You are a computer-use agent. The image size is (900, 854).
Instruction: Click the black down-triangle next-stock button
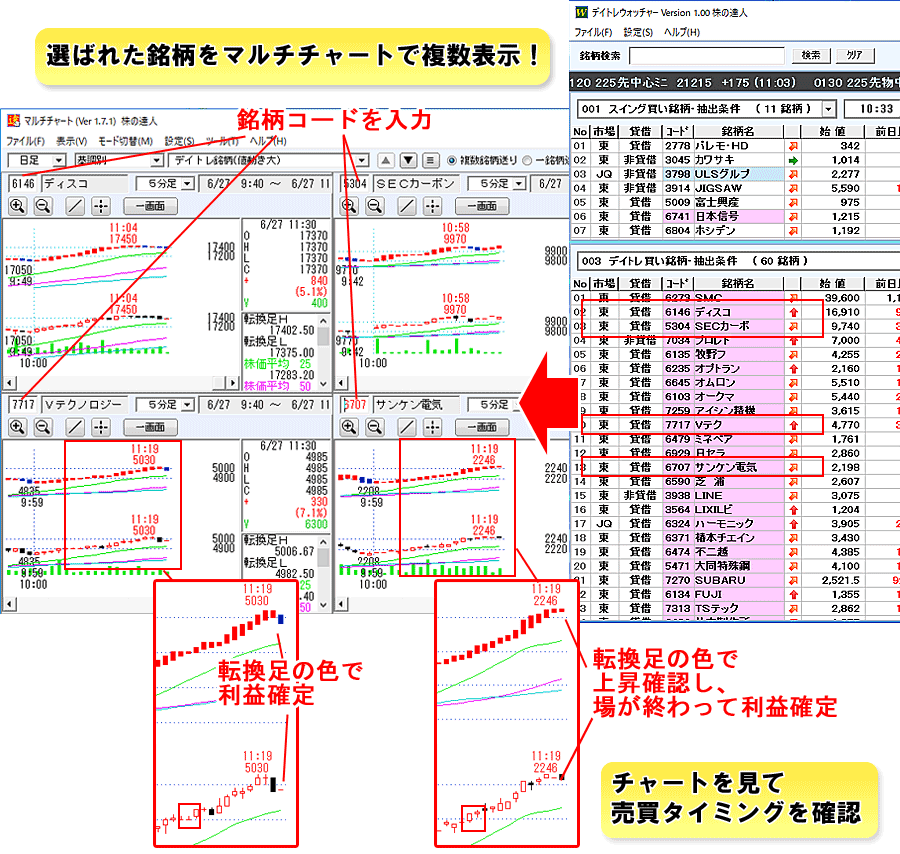tap(408, 160)
